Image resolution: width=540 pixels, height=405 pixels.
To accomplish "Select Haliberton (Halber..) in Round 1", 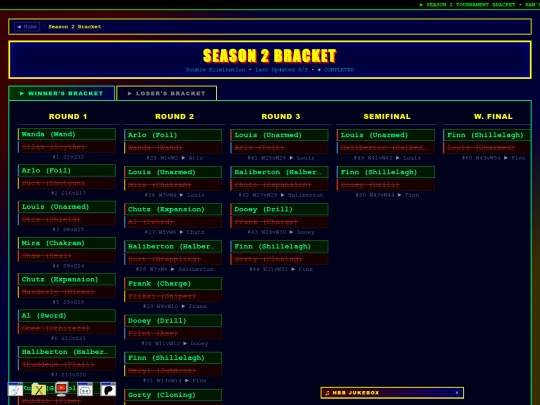I will click(67, 352).
